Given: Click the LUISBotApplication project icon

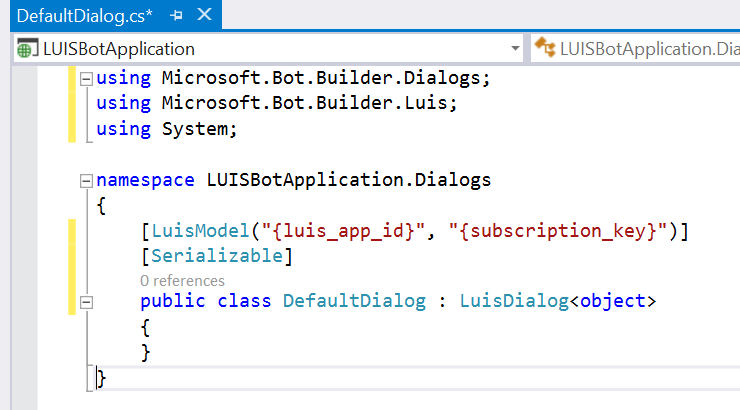Looking at the screenshot, I should click(x=26, y=49).
